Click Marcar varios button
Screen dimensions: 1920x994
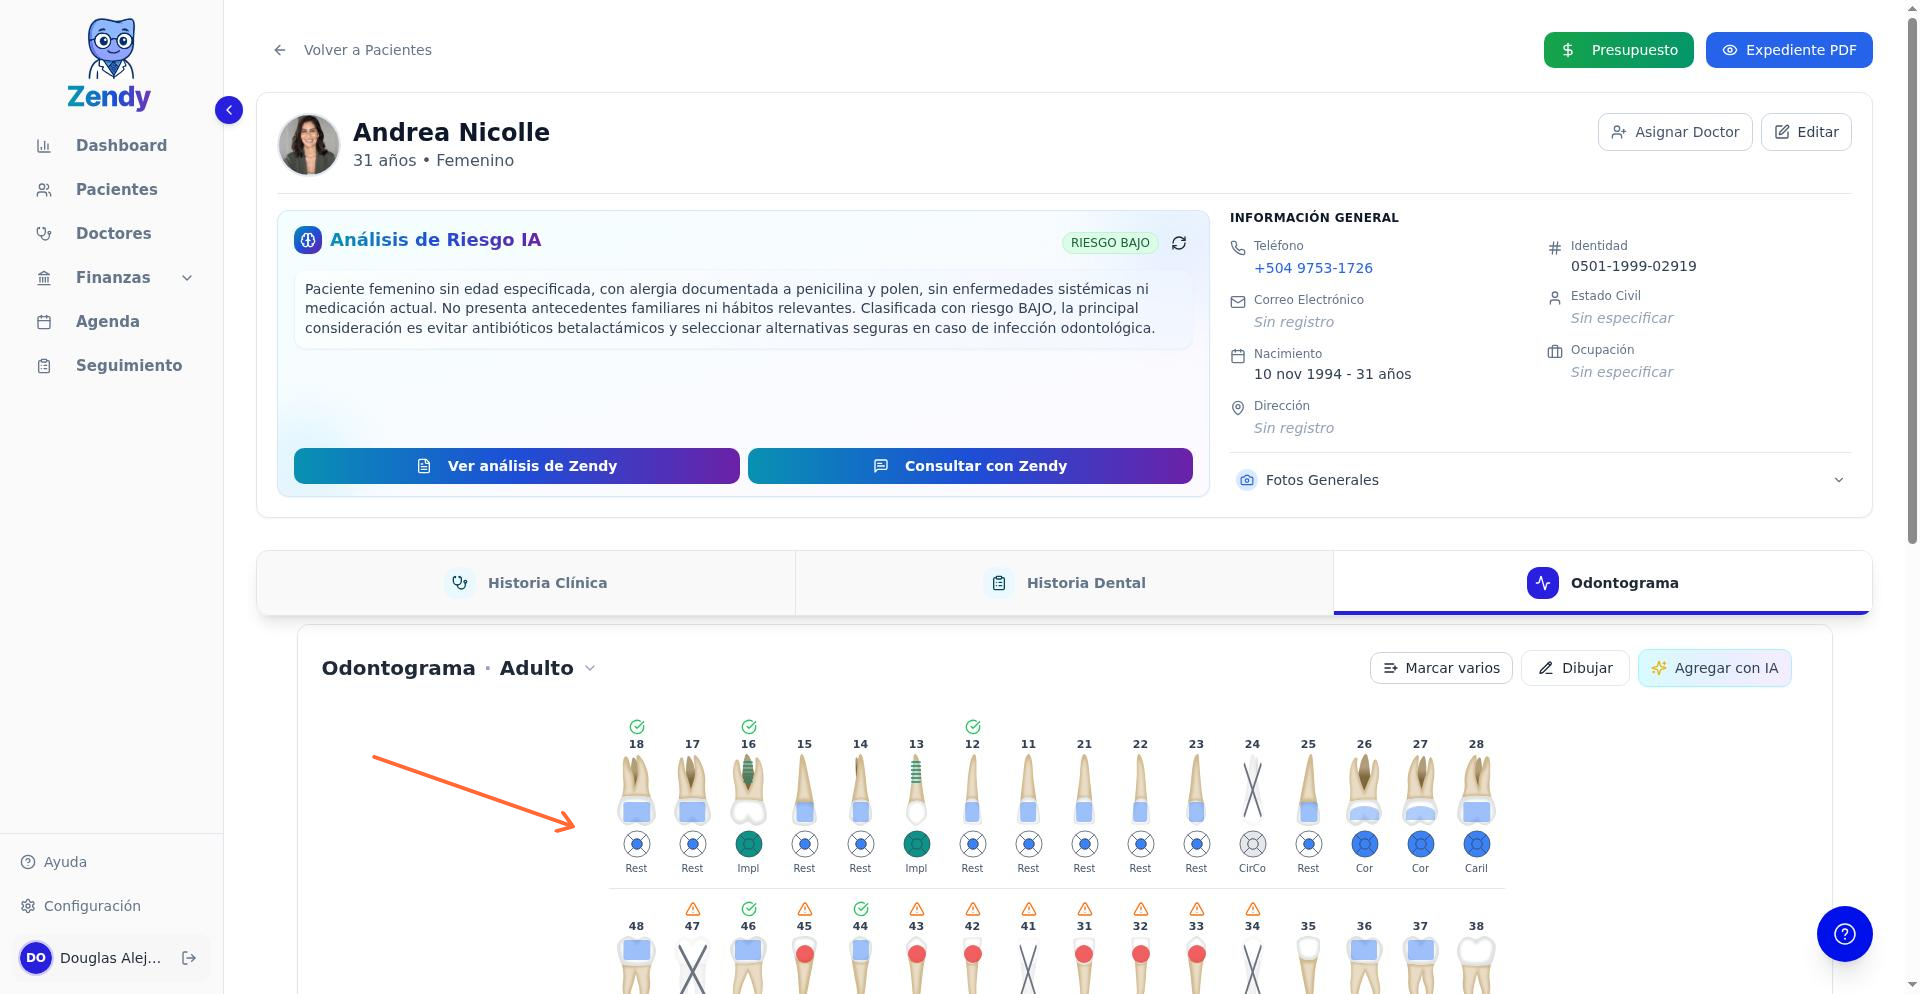coord(1441,668)
